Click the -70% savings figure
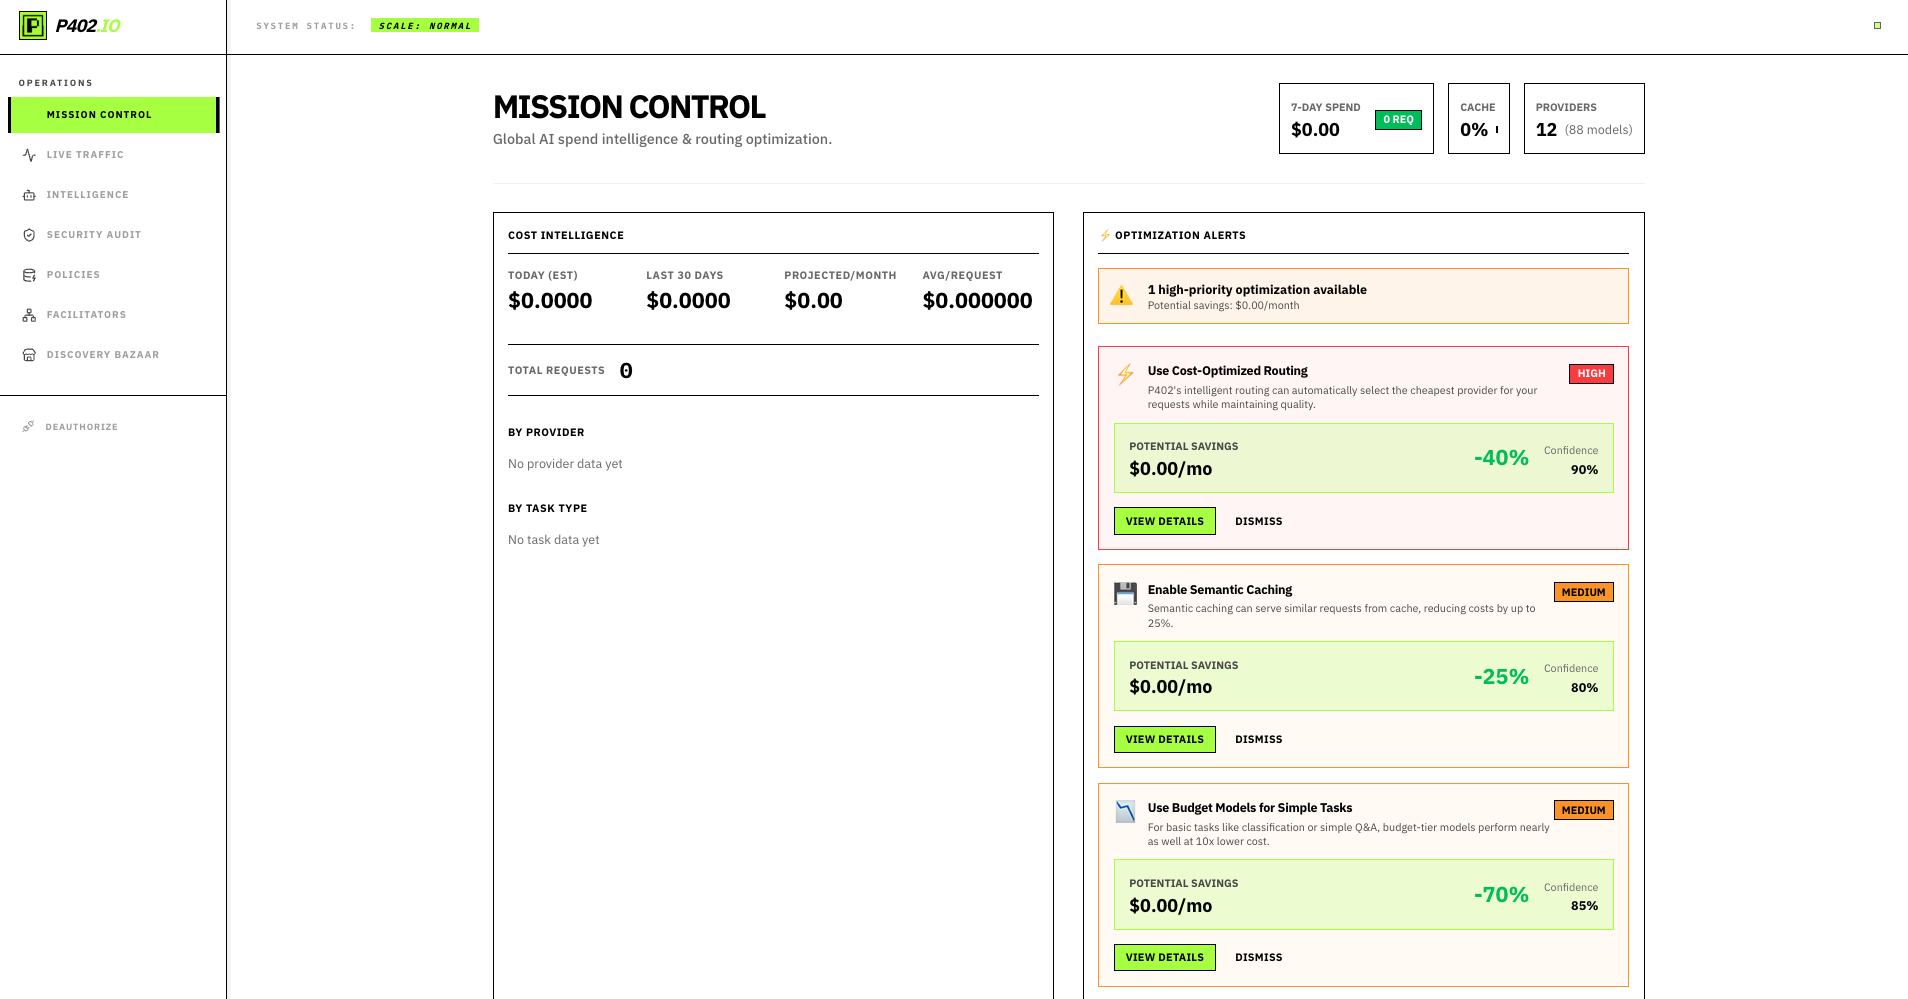Viewport: 1908px width, 999px height. point(1501,895)
